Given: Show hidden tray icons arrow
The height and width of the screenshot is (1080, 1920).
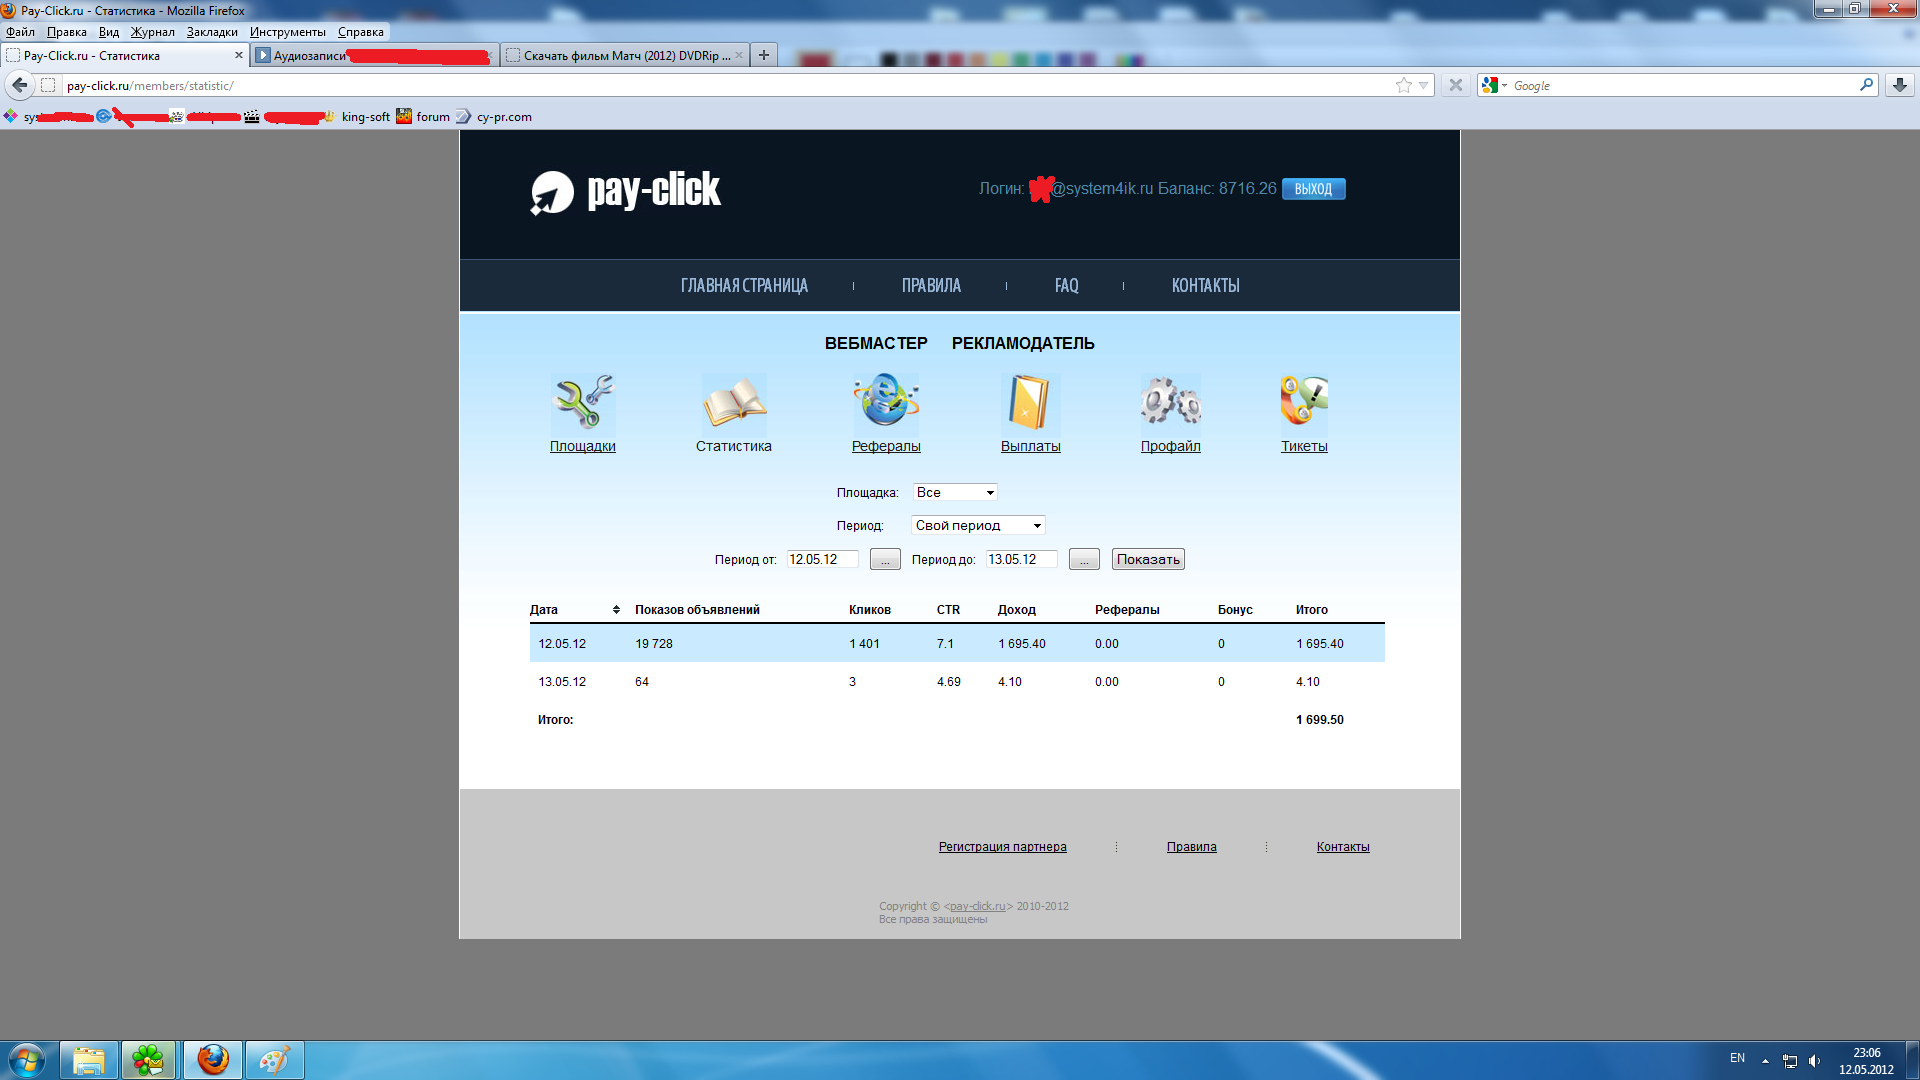Looking at the screenshot, I should 1765,1061.
